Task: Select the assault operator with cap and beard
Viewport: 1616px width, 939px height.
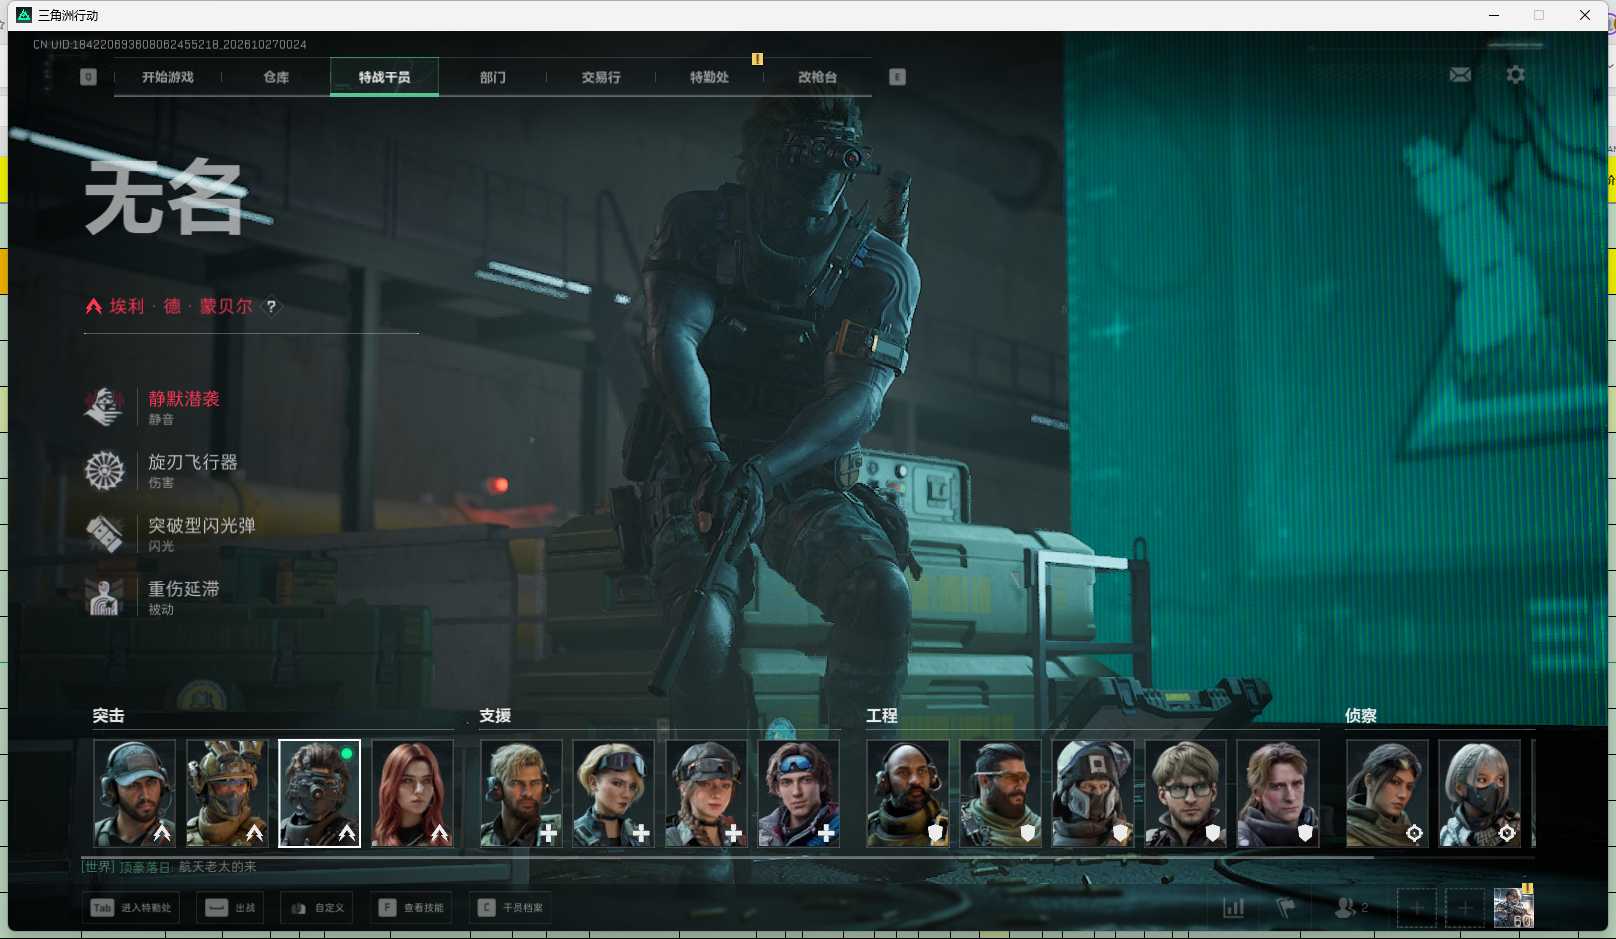Action: click(x=134, y=793)
